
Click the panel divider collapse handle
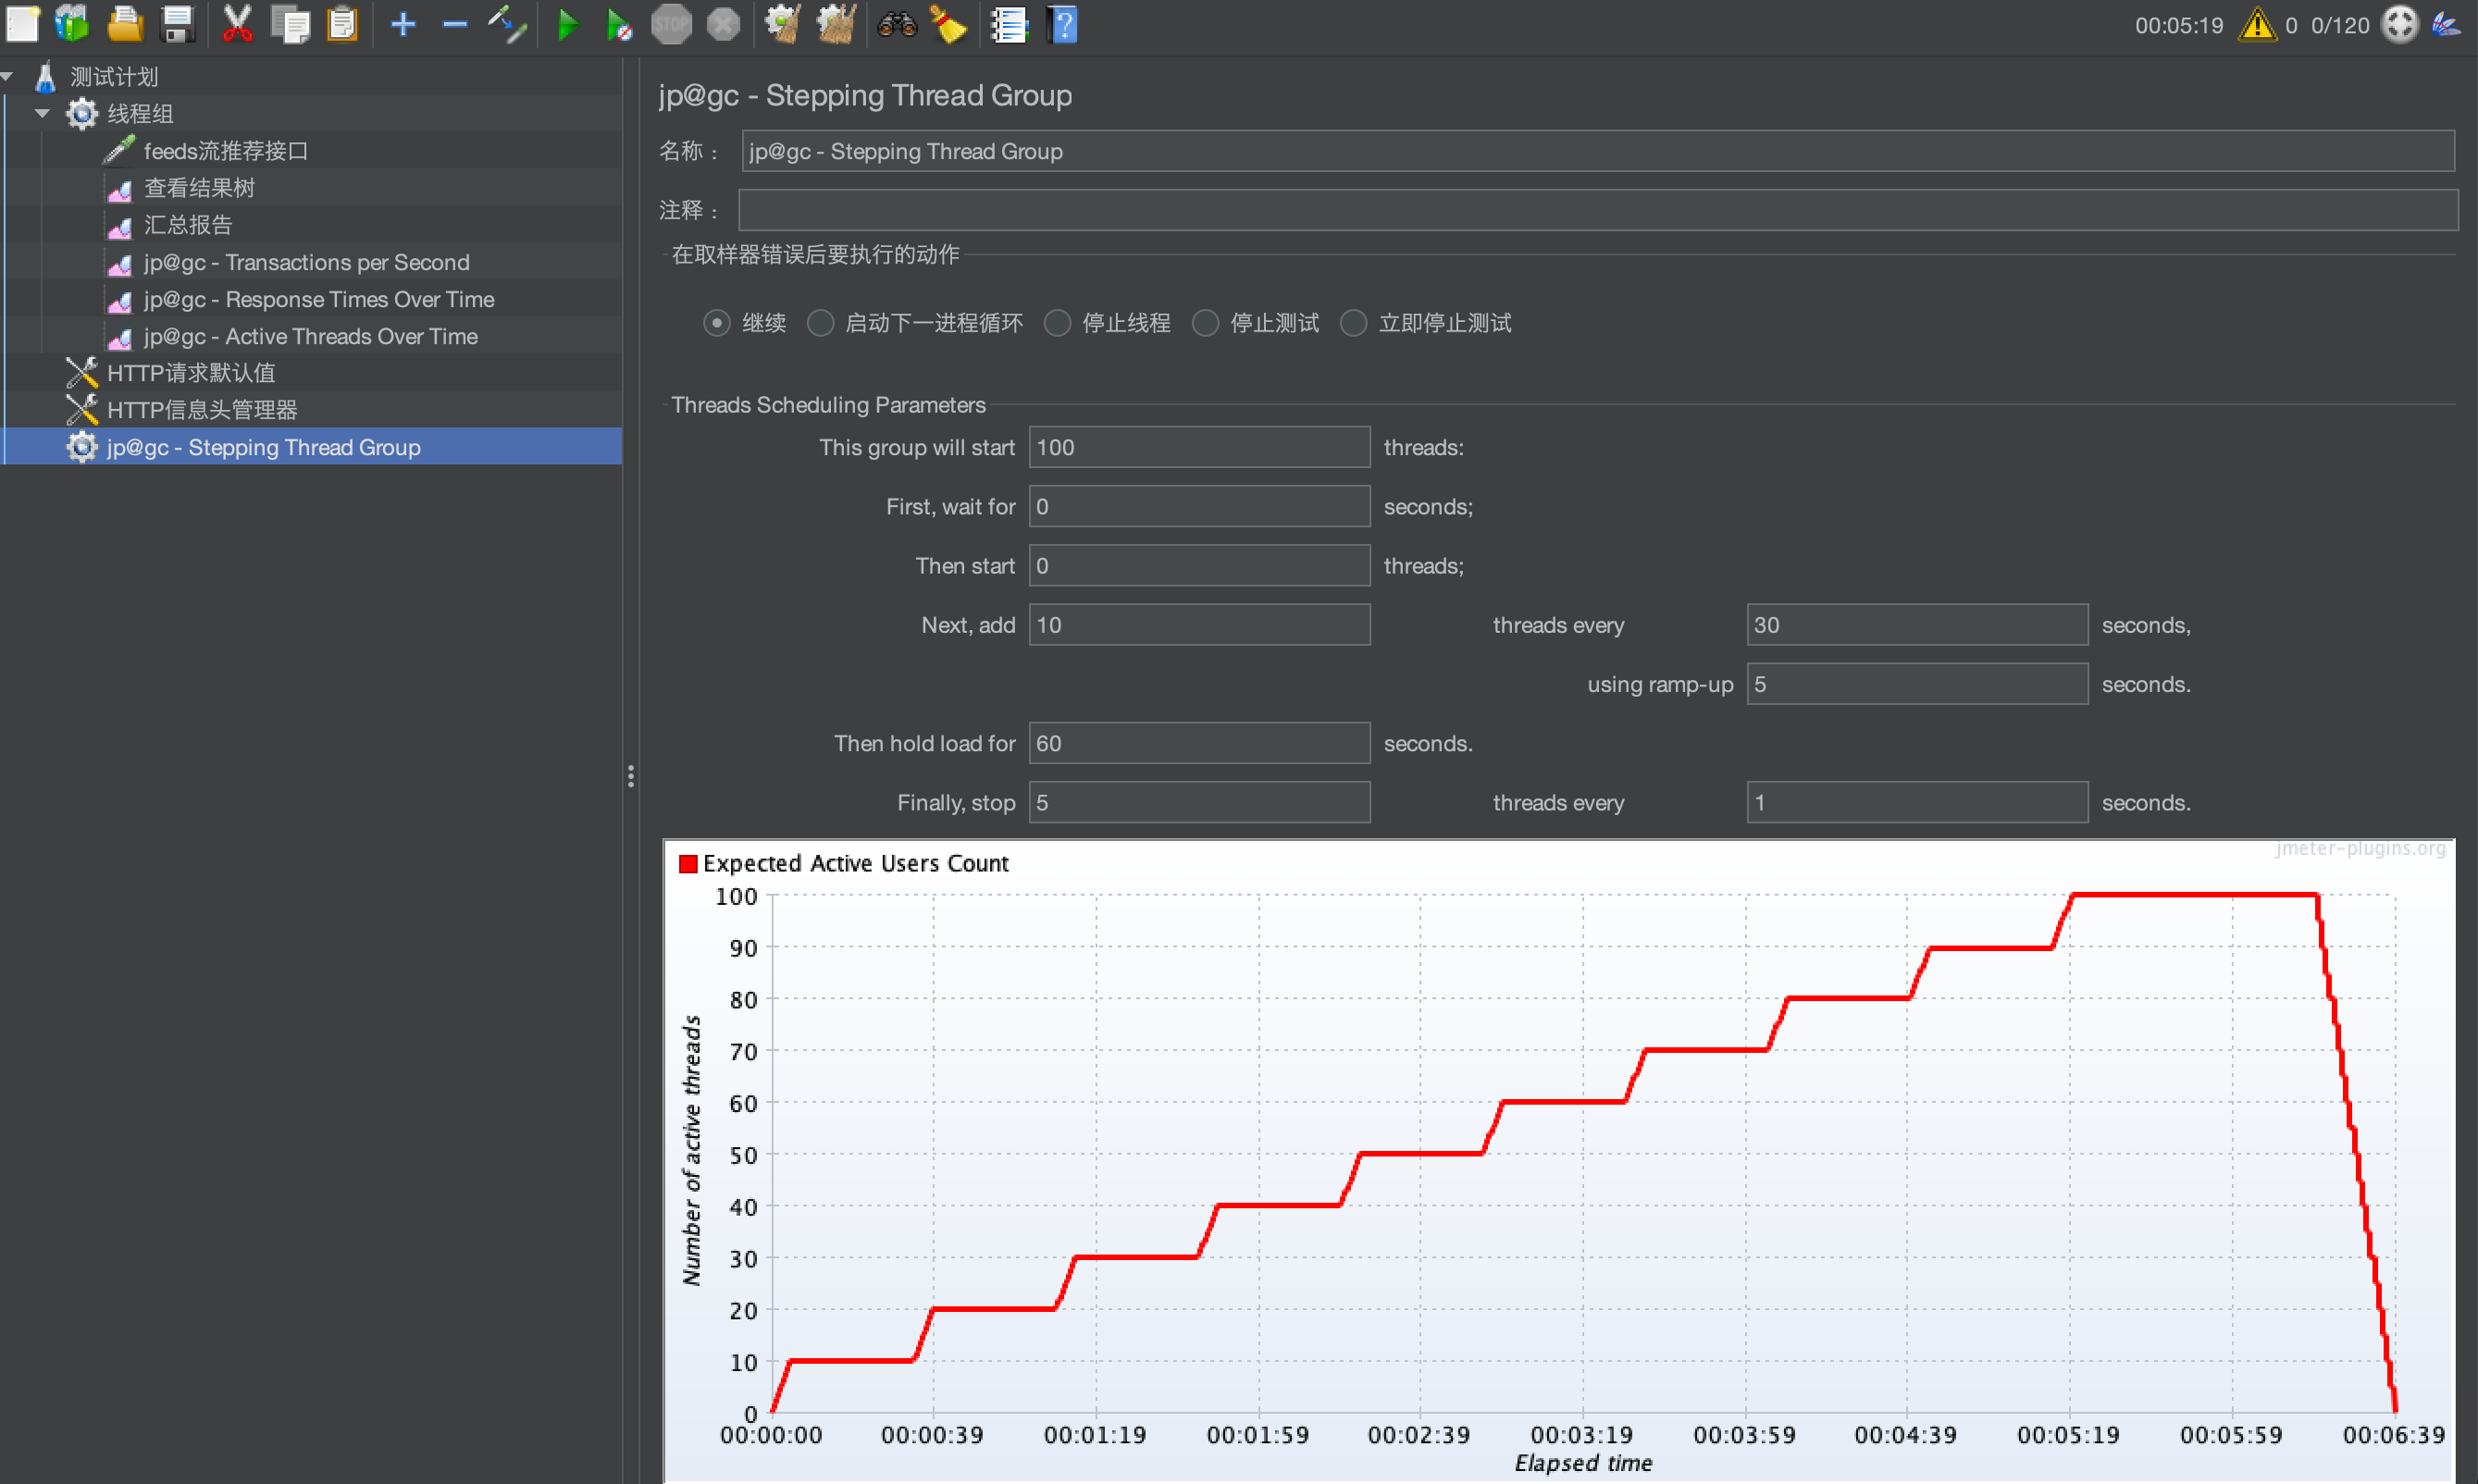630,776
